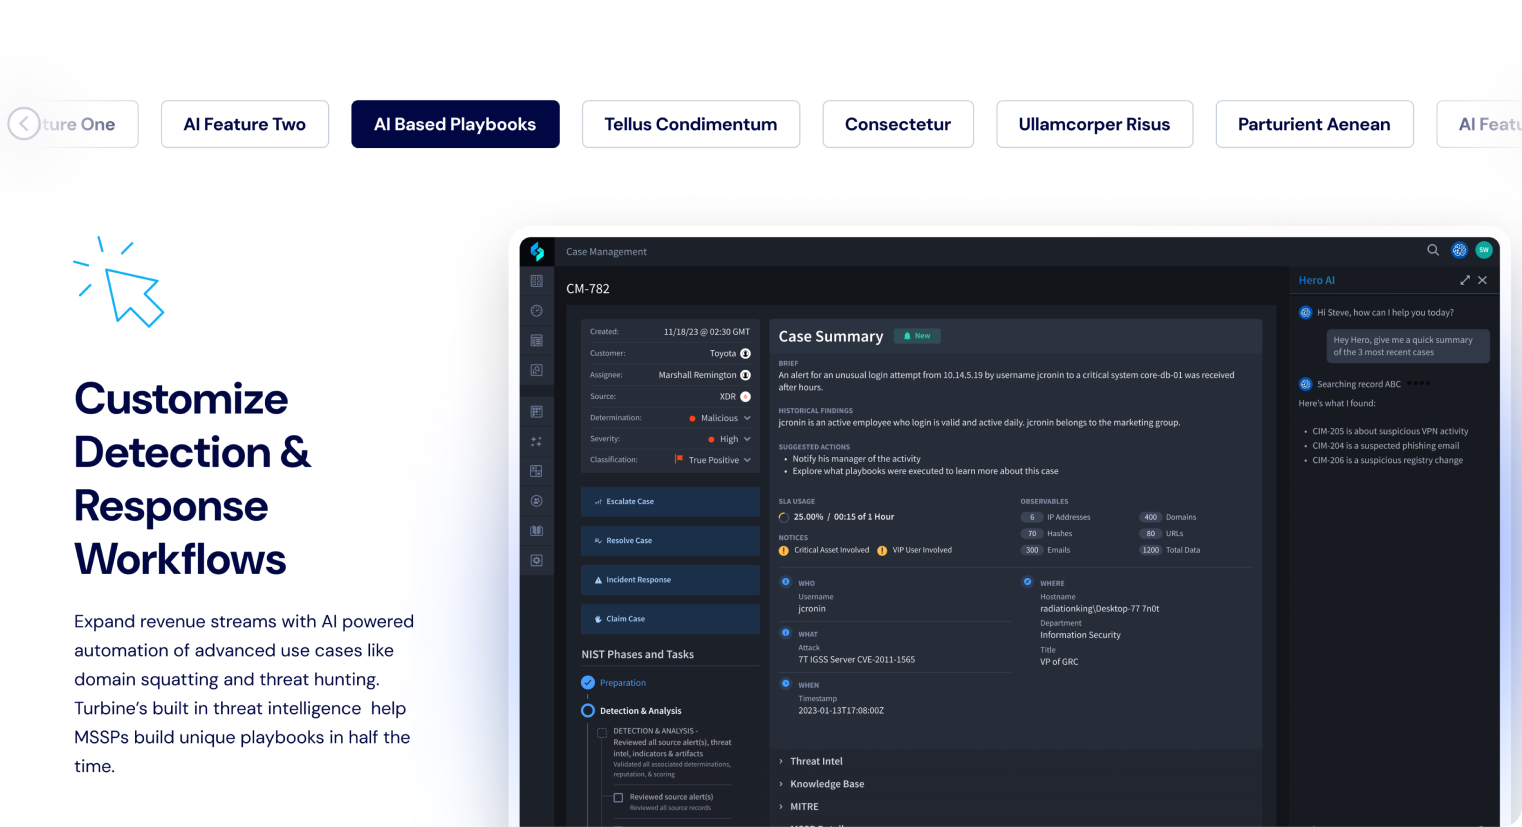
Task: Click the Claim Case button
Action: pyautogui.click(x=670, y=619)
